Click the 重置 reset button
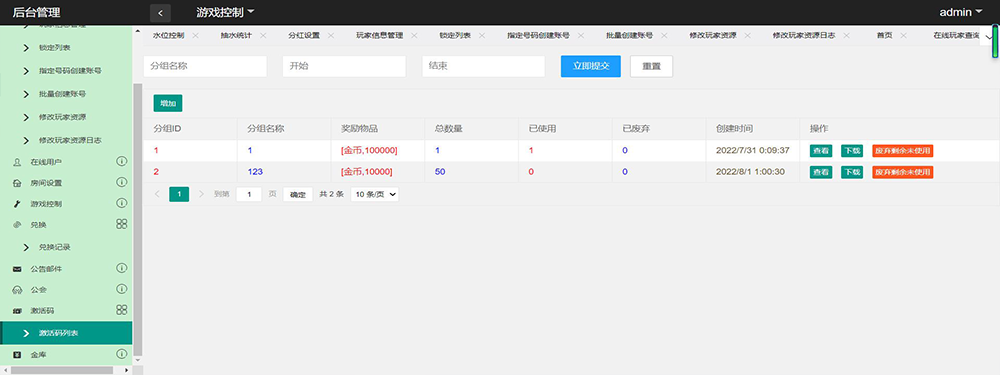 coord(651,66)
